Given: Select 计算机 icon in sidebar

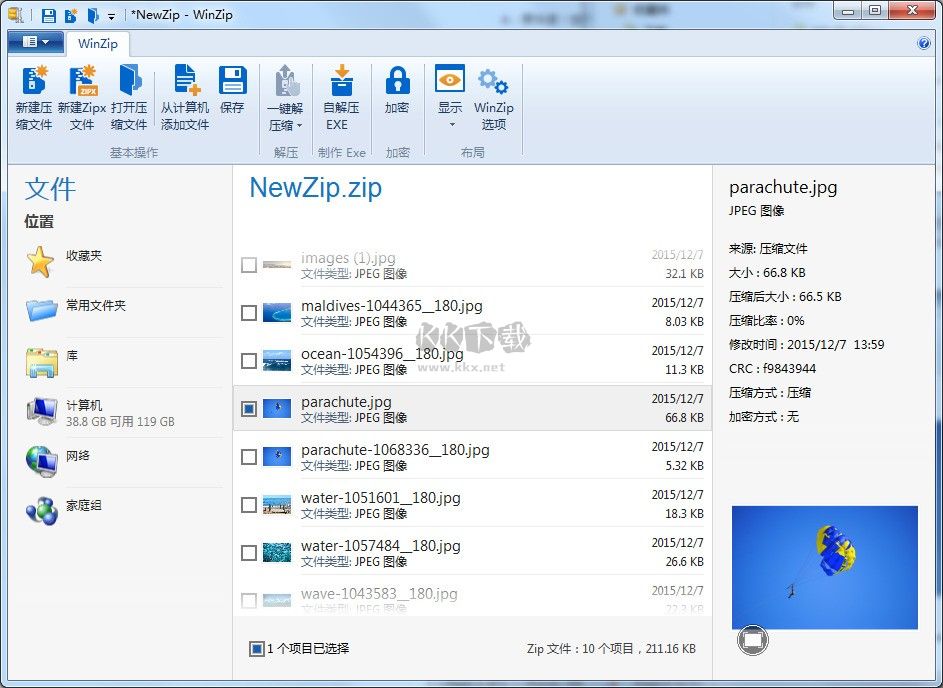Looking at the screenshot, I should click(41, 411).
